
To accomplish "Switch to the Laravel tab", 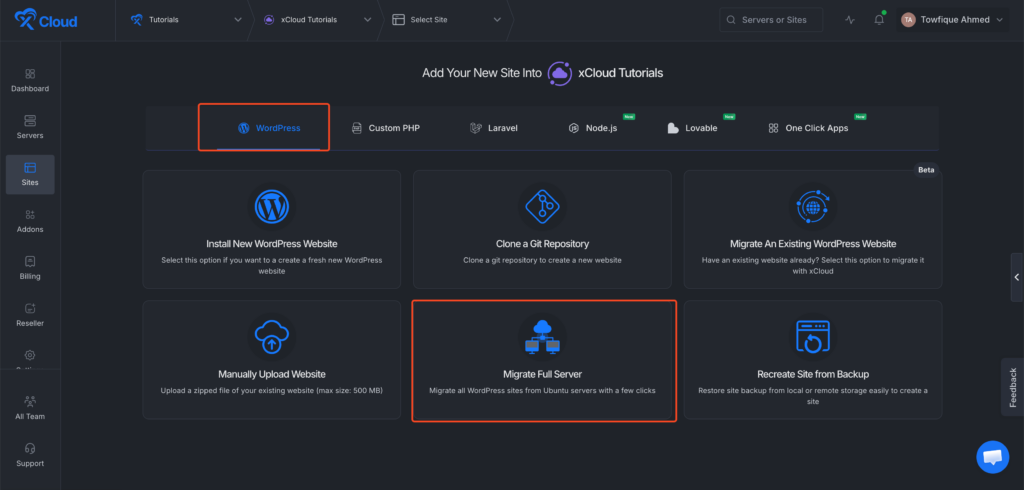I will [494, 128].
